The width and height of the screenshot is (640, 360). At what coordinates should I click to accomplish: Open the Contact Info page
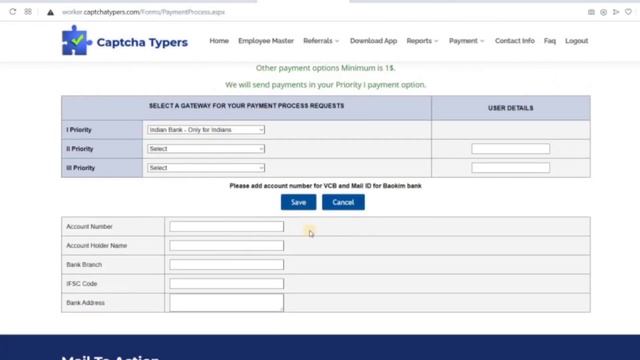click(515, 41)
